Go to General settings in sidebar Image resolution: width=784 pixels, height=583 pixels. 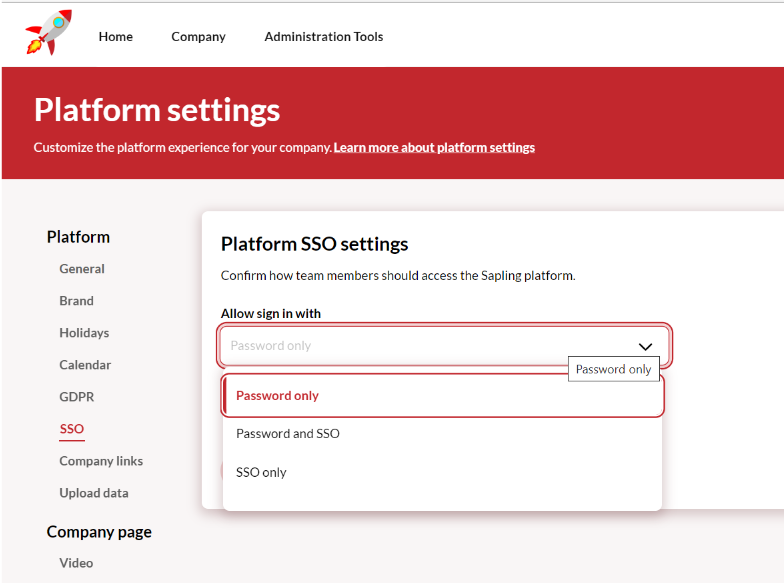tap(82, 269)
